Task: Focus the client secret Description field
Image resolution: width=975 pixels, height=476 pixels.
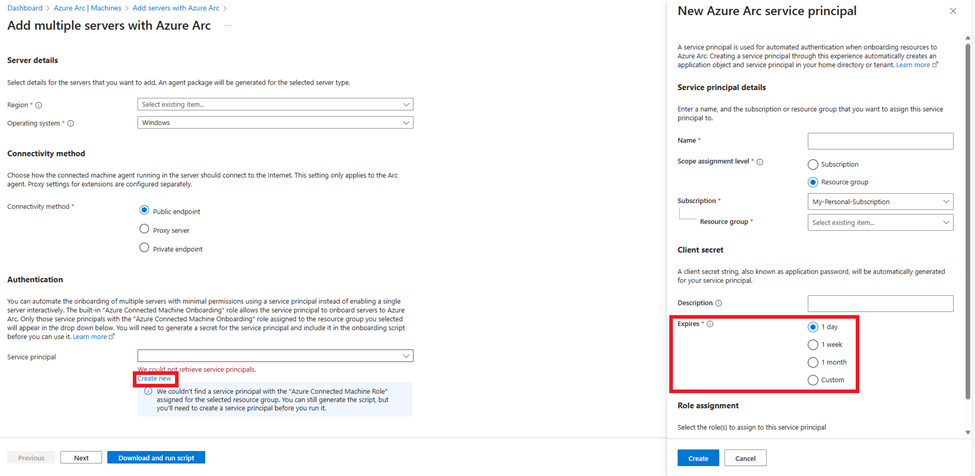Action: pos(880,303)
